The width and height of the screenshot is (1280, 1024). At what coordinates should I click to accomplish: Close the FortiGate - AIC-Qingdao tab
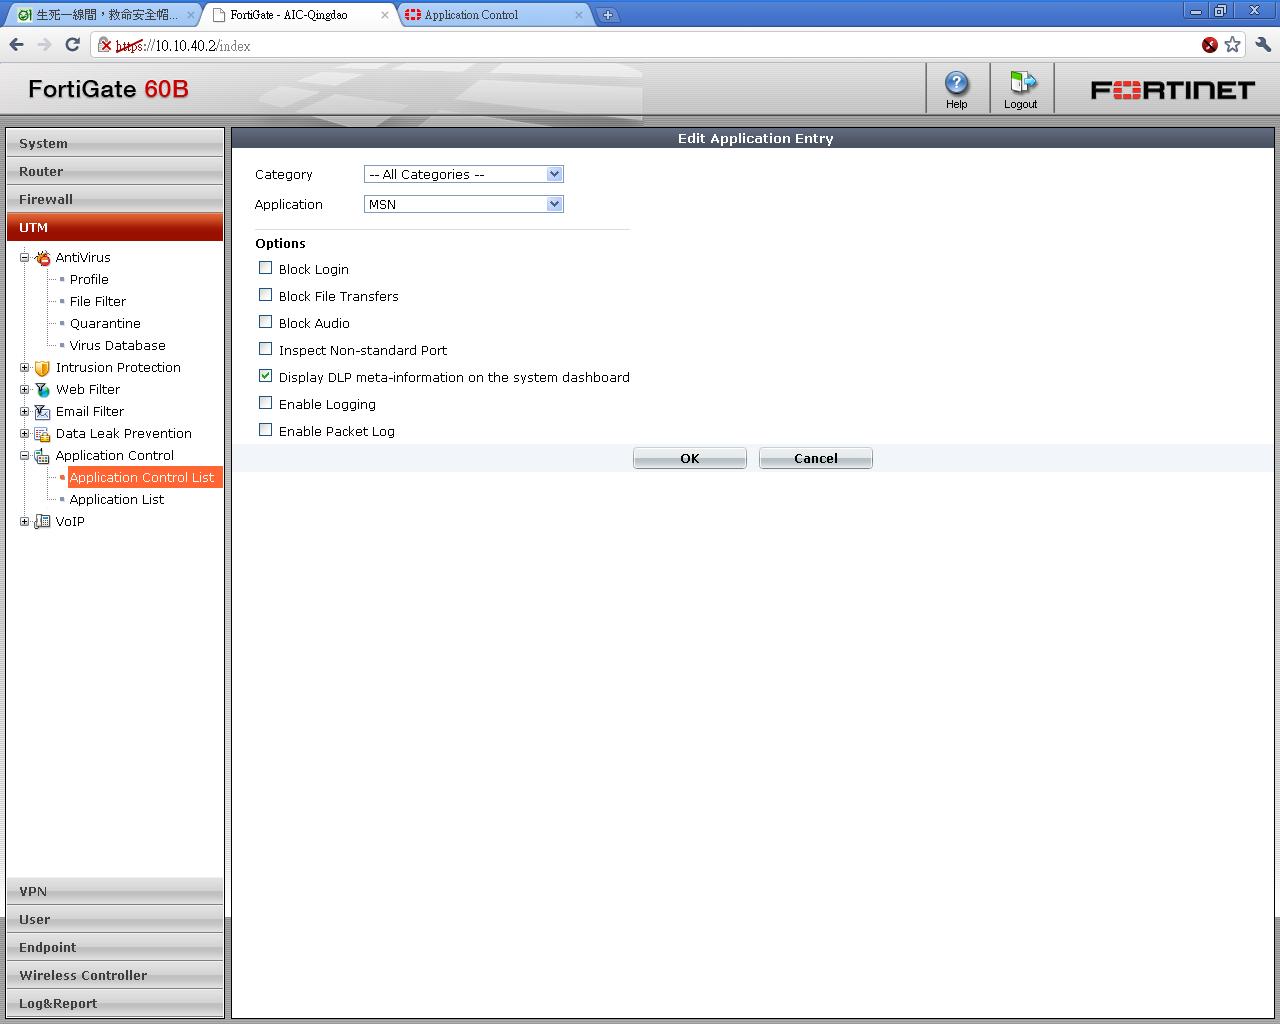384,15
